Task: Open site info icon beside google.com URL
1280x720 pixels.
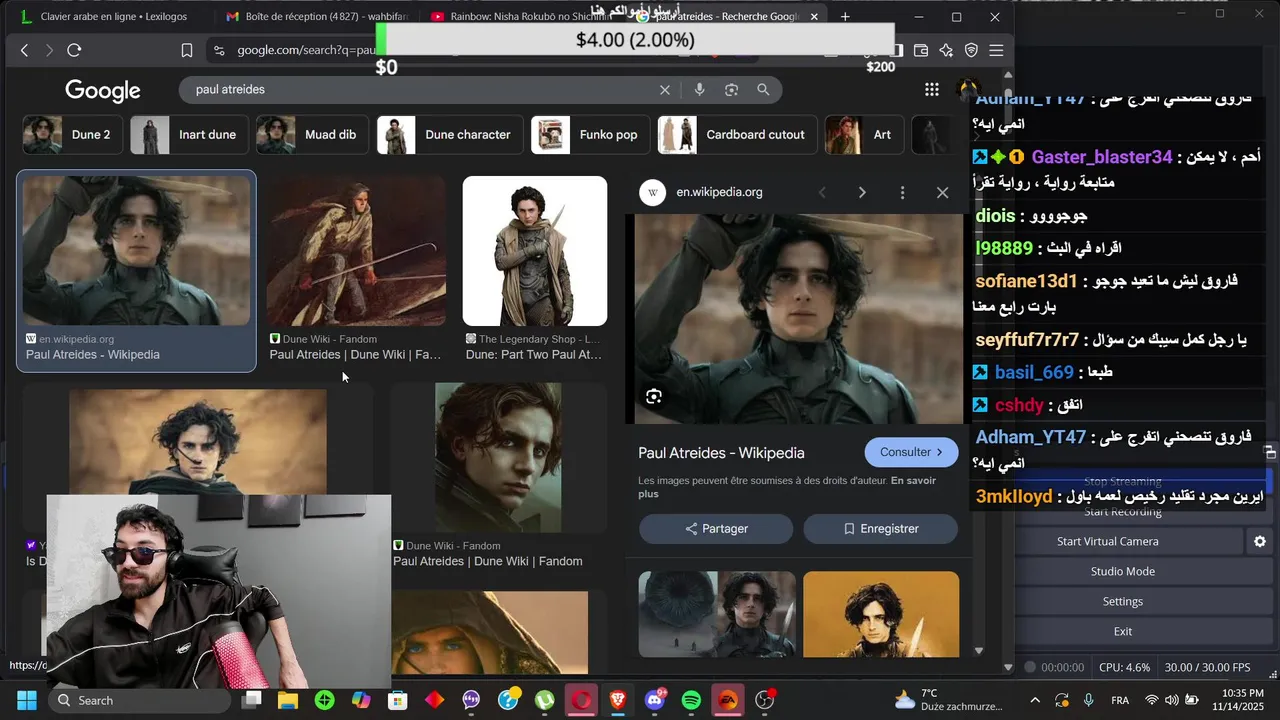Action: tap(218, 50)
